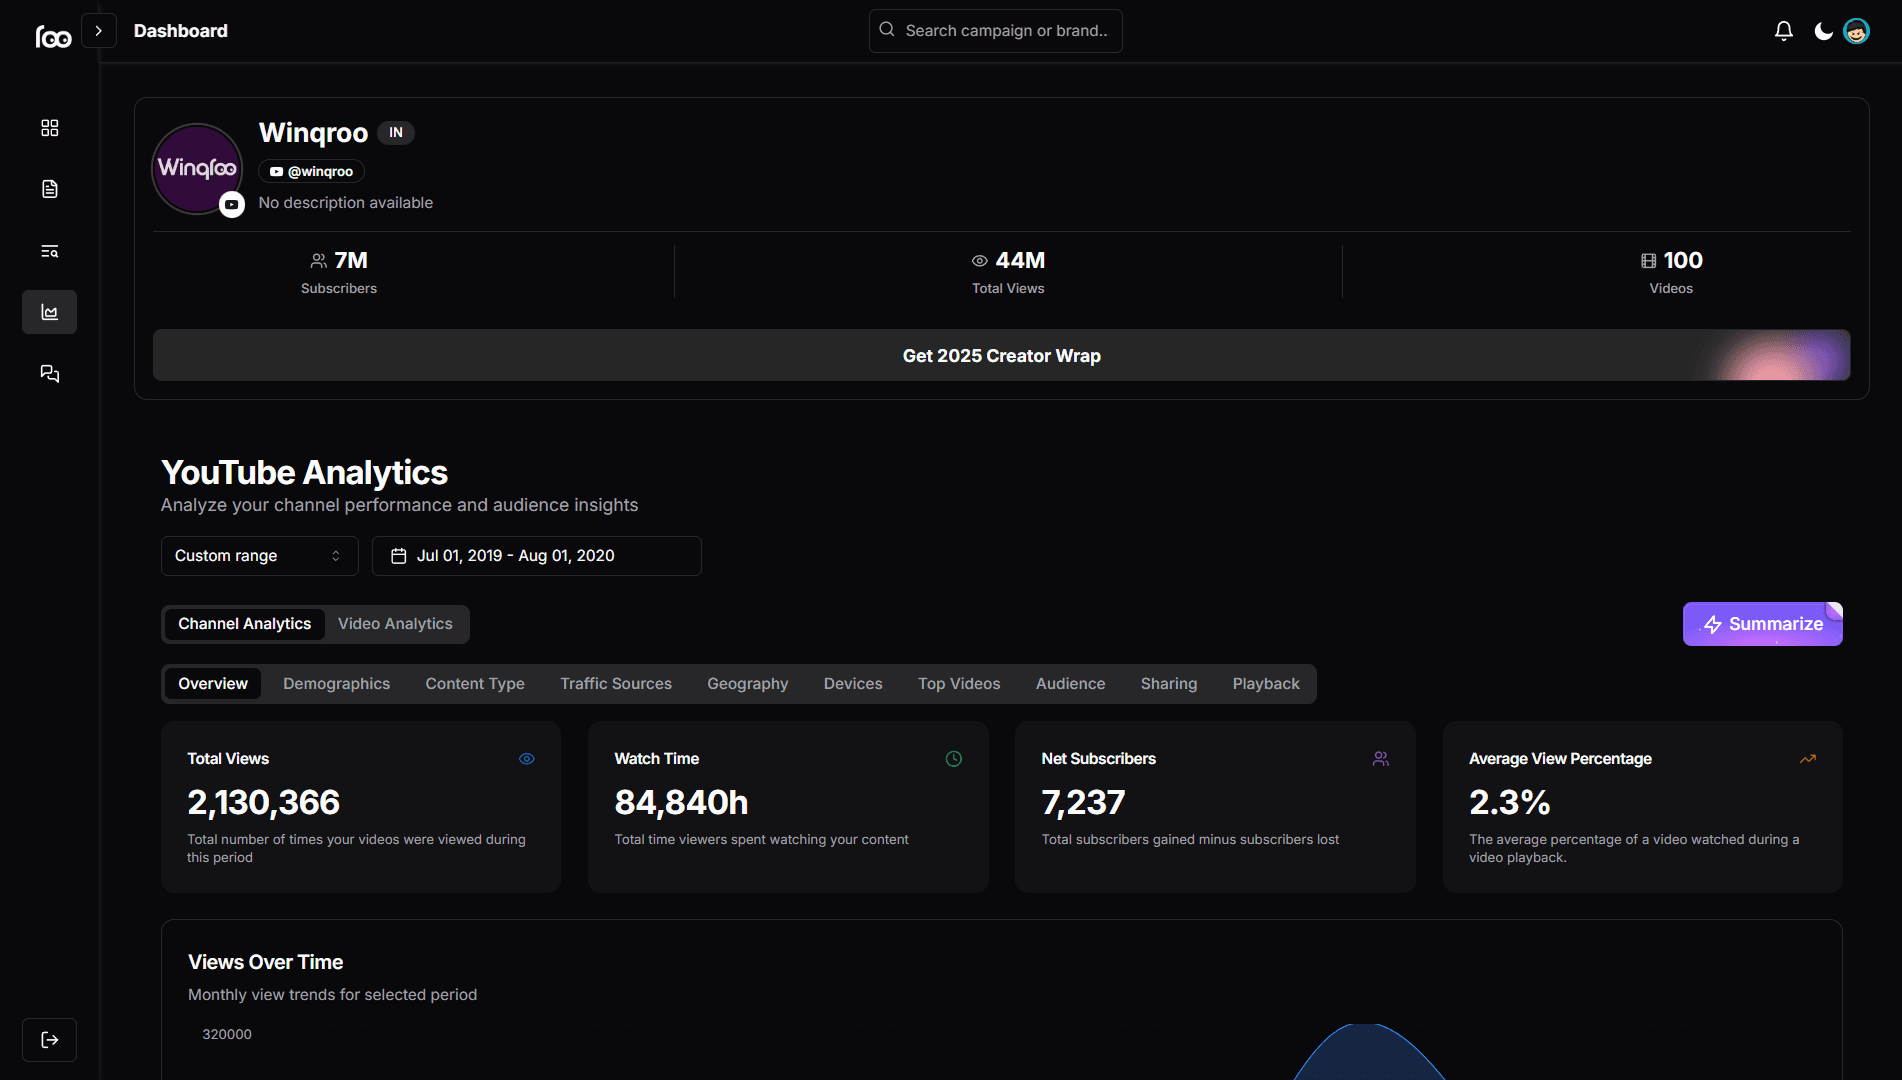Click the search campaign or brand input field
Image resolution: width=1902 pixels, height=1080 pixels.
(995, 30)
